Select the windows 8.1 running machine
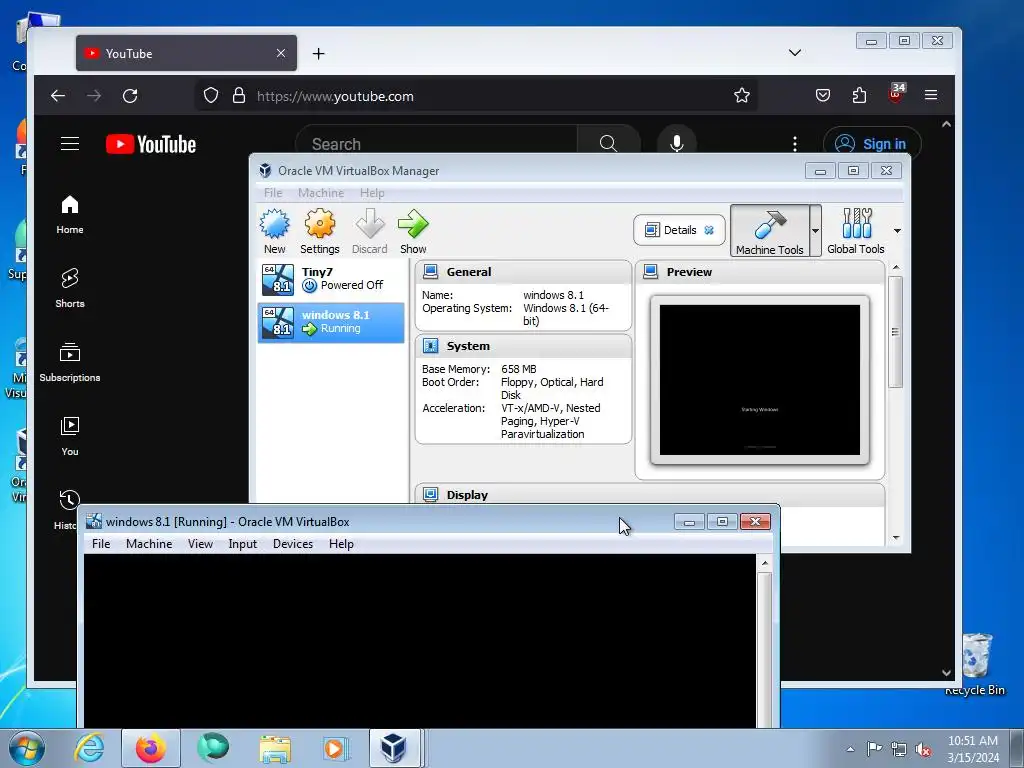The height and width of the screenshot is (768, 1024). click(x=331, y=323)
